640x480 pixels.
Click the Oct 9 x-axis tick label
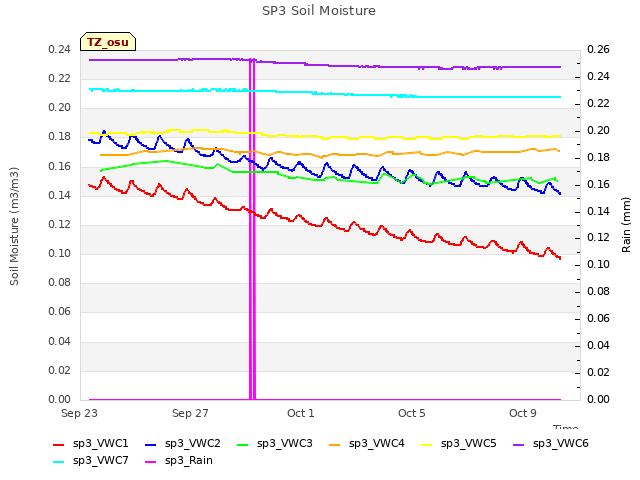[523, 413]
